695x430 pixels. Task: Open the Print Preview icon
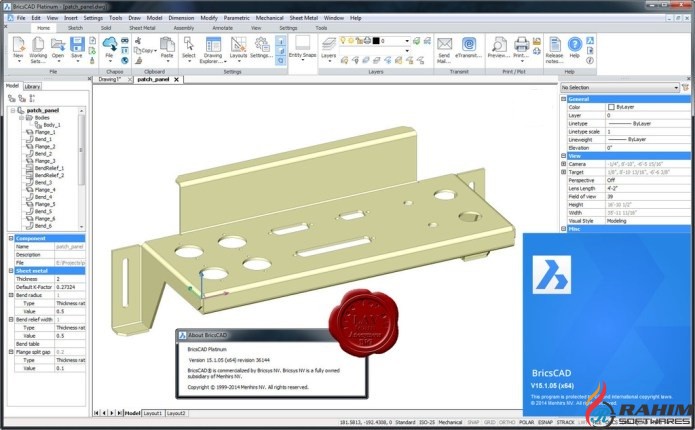[499, 44]
